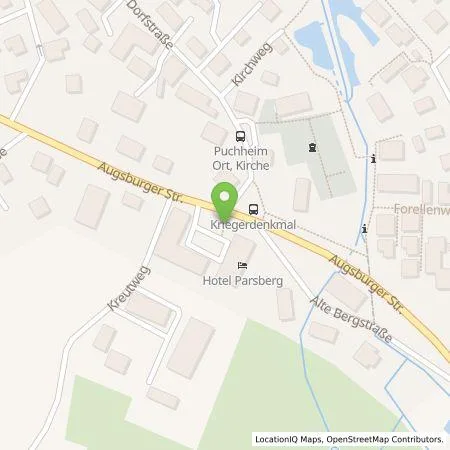This screenshot has height=450, width=450.
Task: Click the church icon in the green area
Action: pos(312,147)
